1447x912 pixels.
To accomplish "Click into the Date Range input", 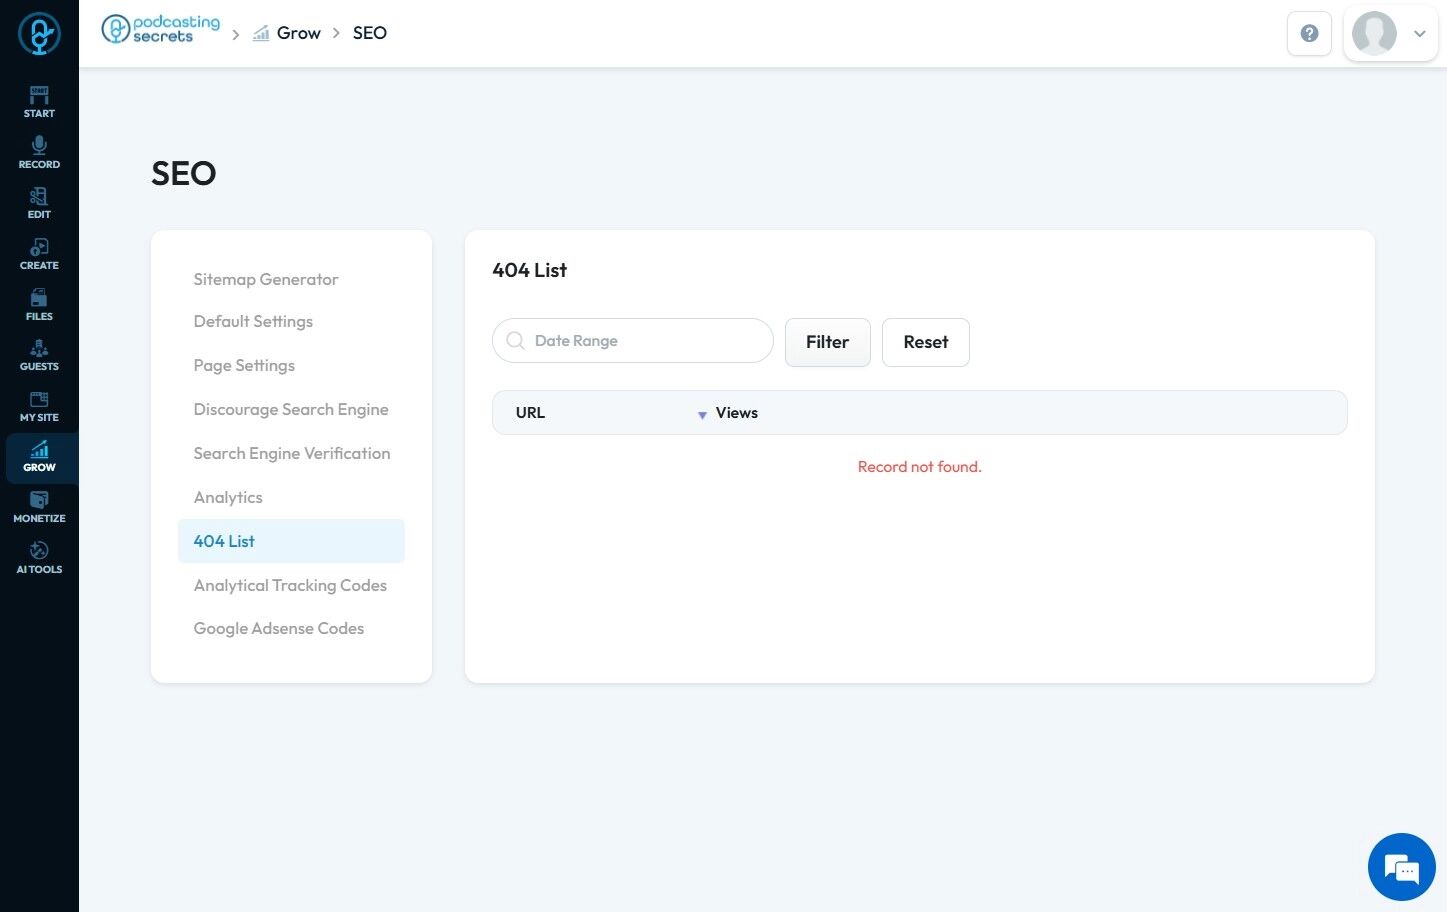I will (x=633, y=341).
